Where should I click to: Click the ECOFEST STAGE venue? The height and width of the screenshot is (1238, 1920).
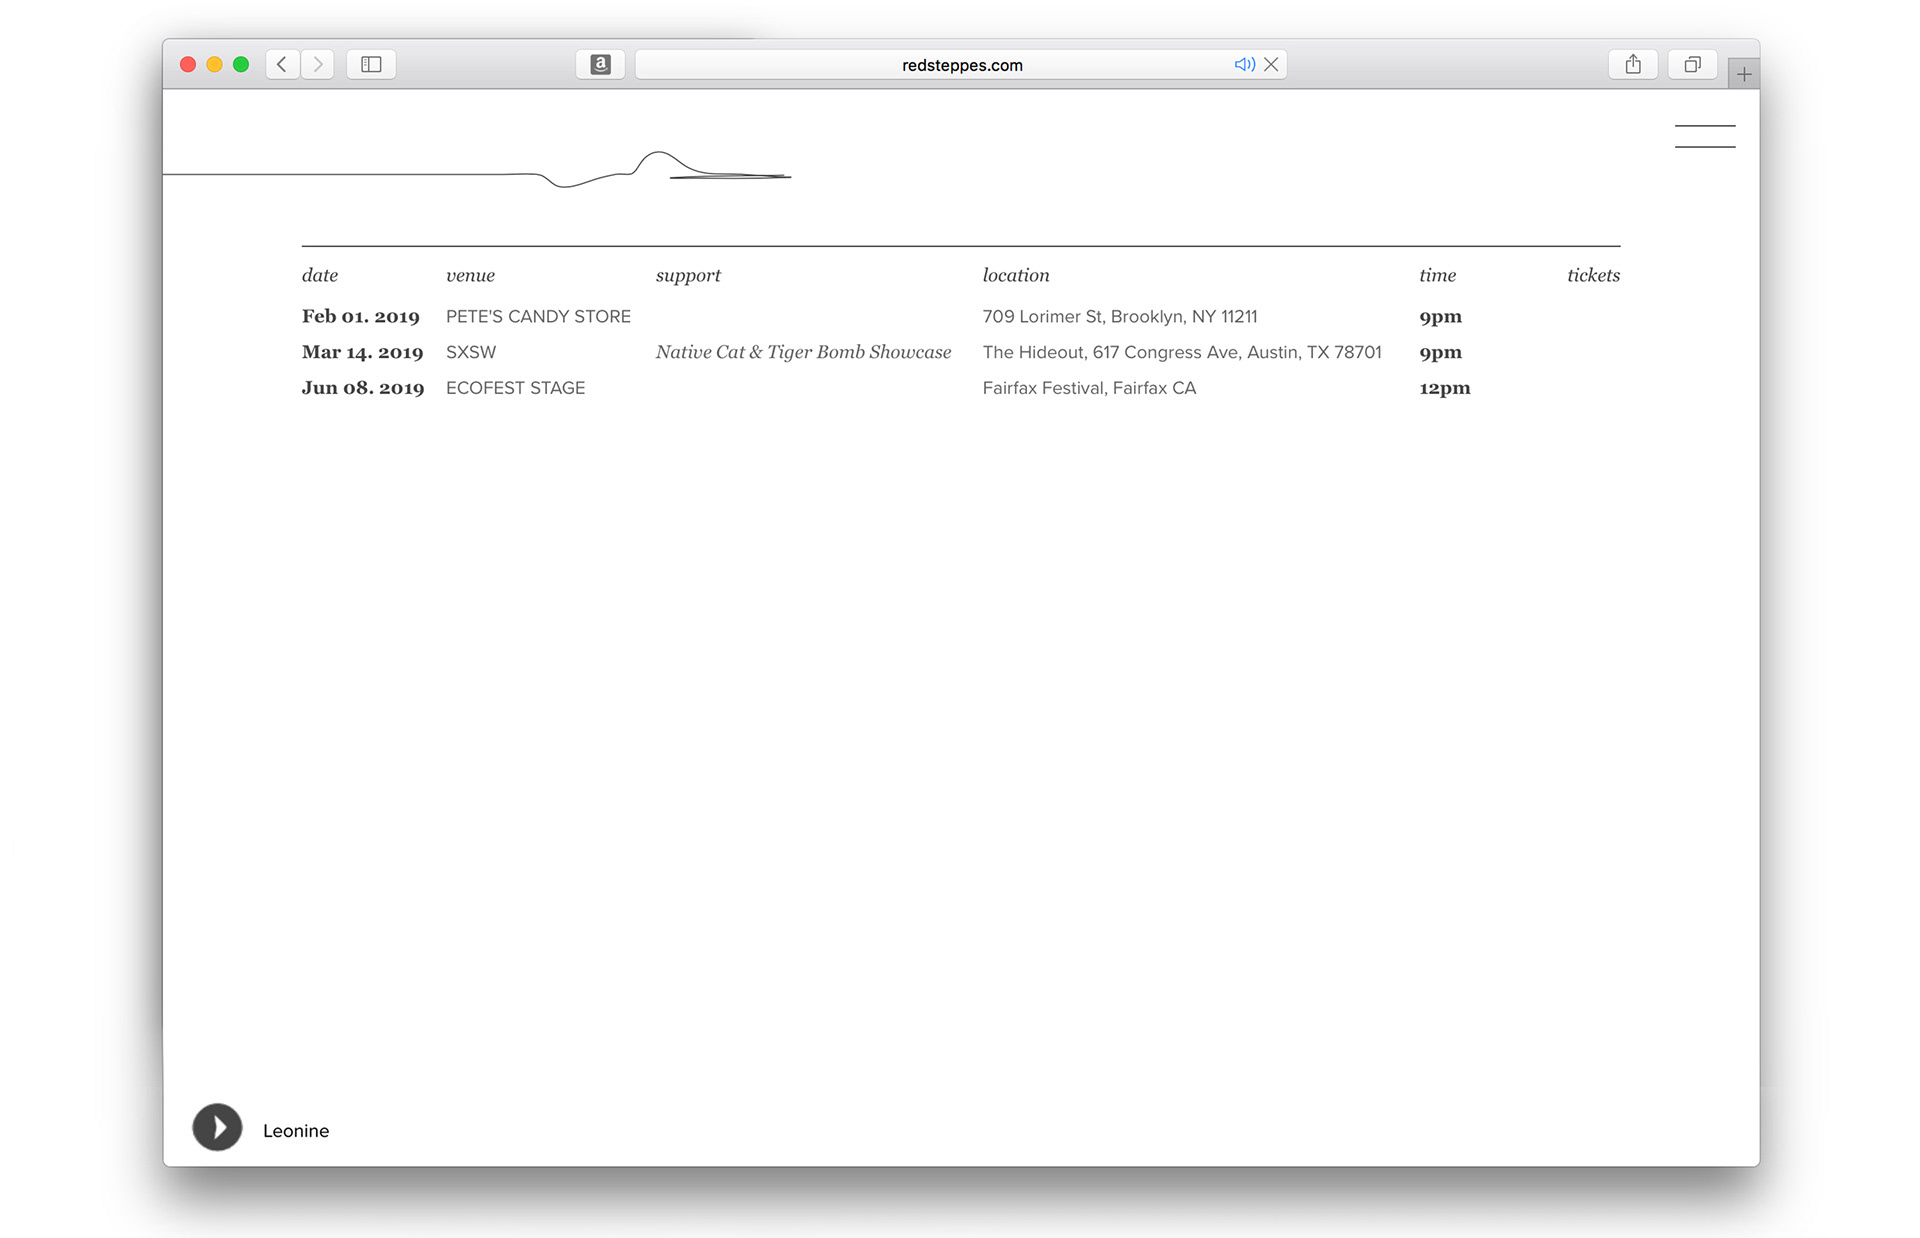516,388
